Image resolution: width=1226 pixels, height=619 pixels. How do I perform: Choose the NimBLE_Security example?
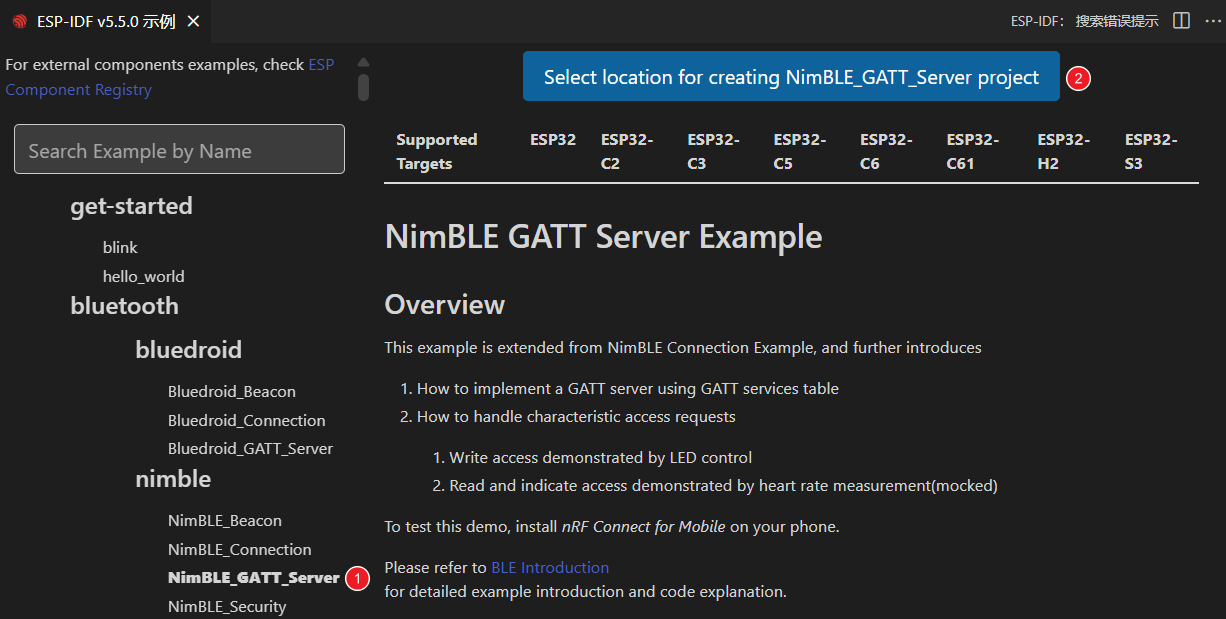[x=226, y=606]
